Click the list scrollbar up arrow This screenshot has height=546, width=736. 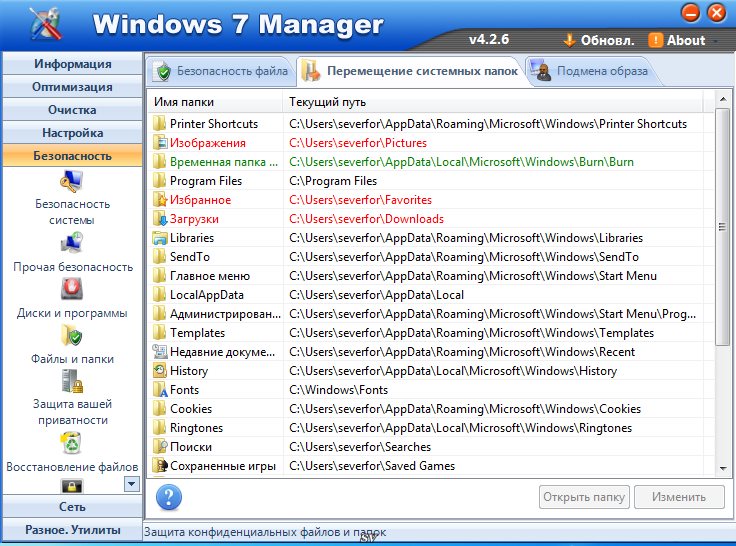(x=722, y=99)
